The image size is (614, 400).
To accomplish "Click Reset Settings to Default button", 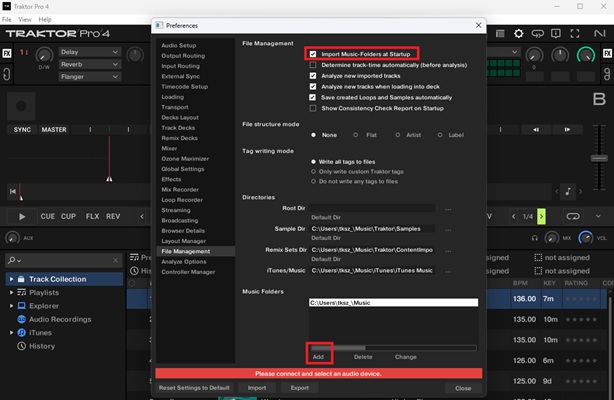I will point(194,388).
